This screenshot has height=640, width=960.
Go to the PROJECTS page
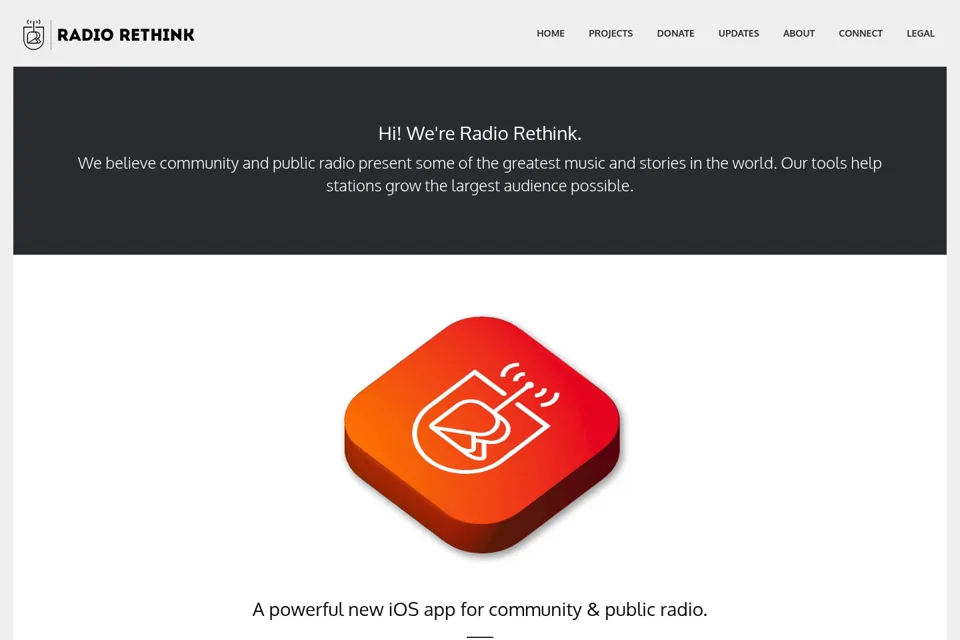[x=610, y=34]
